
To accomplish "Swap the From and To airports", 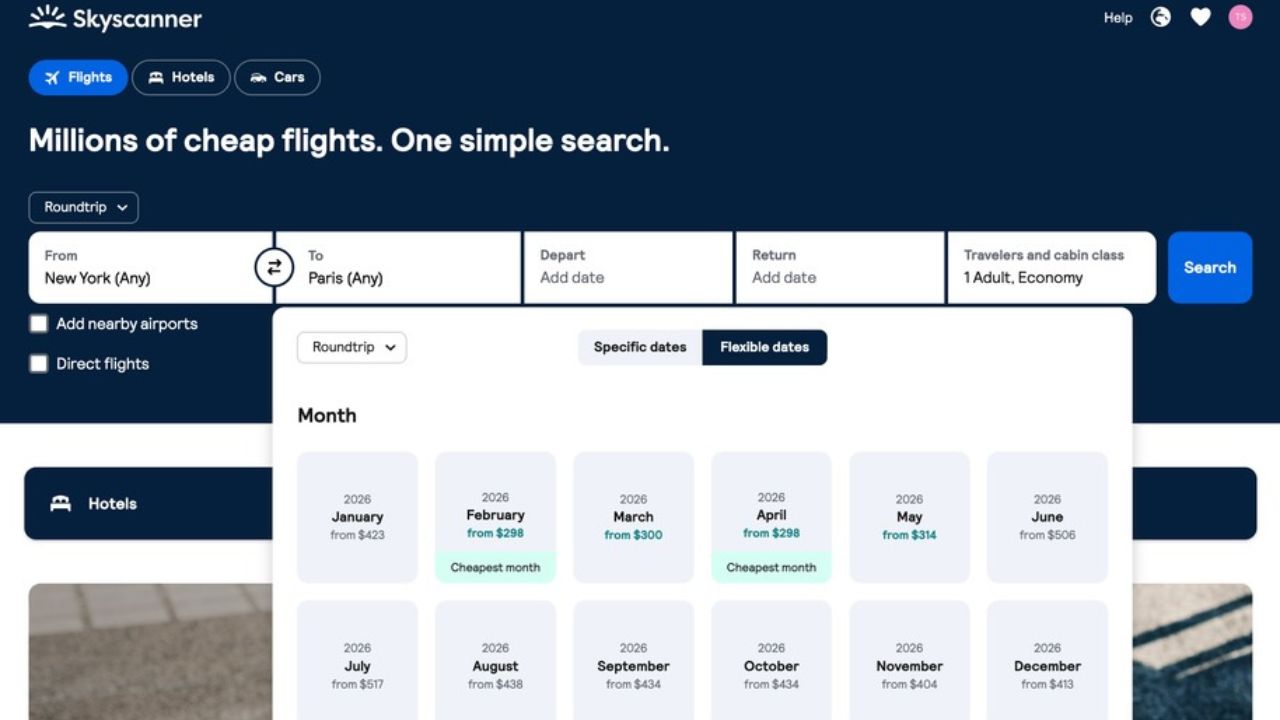I will [274, 267].
